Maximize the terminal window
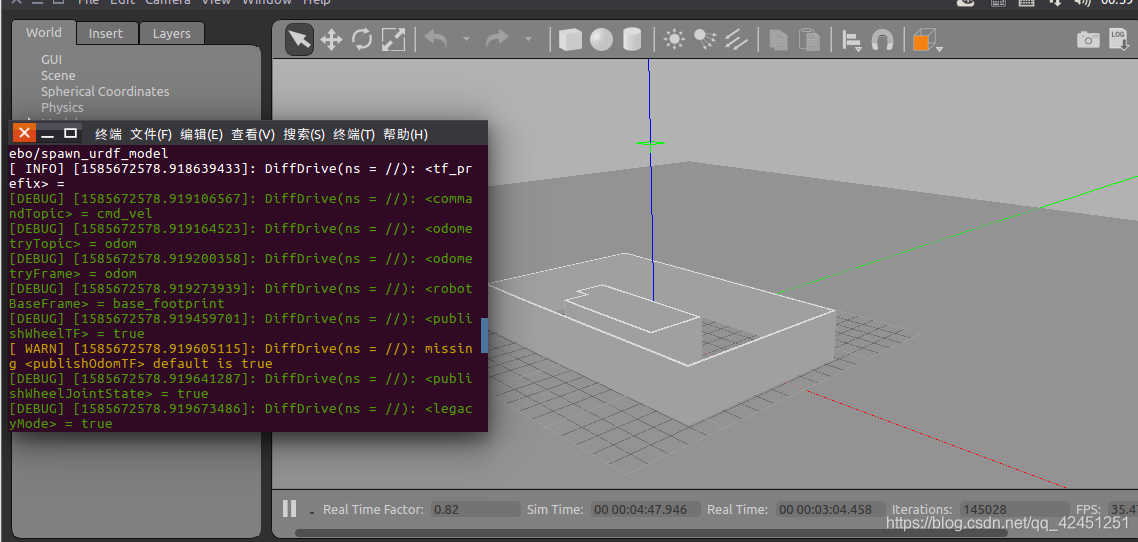Viewport: 1138px width, 542px height. point(70,134)
